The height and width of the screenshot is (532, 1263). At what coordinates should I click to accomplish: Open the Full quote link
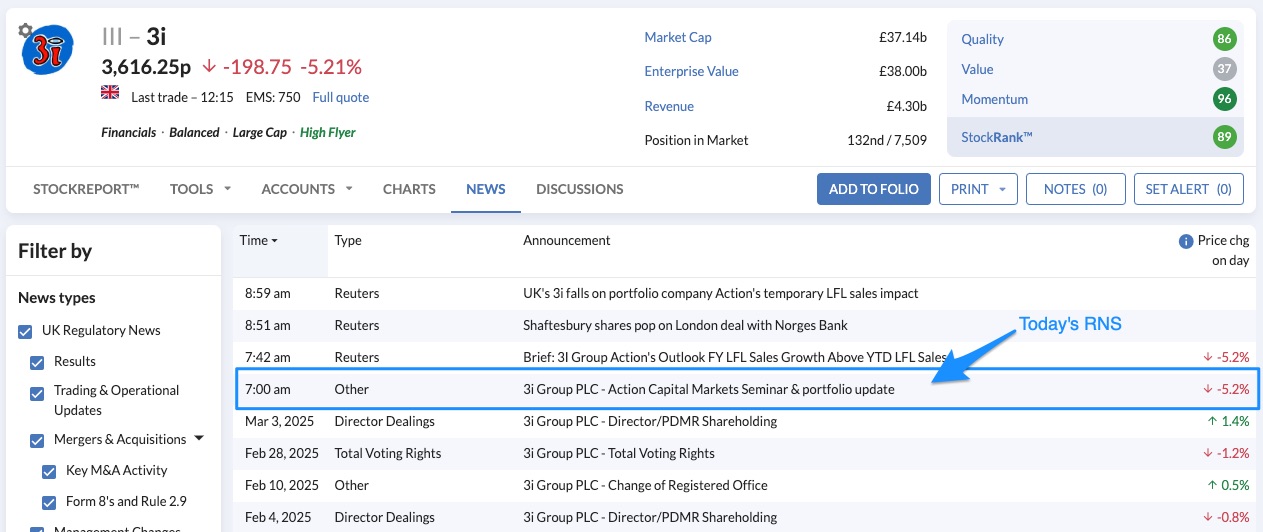pos(341,98)
